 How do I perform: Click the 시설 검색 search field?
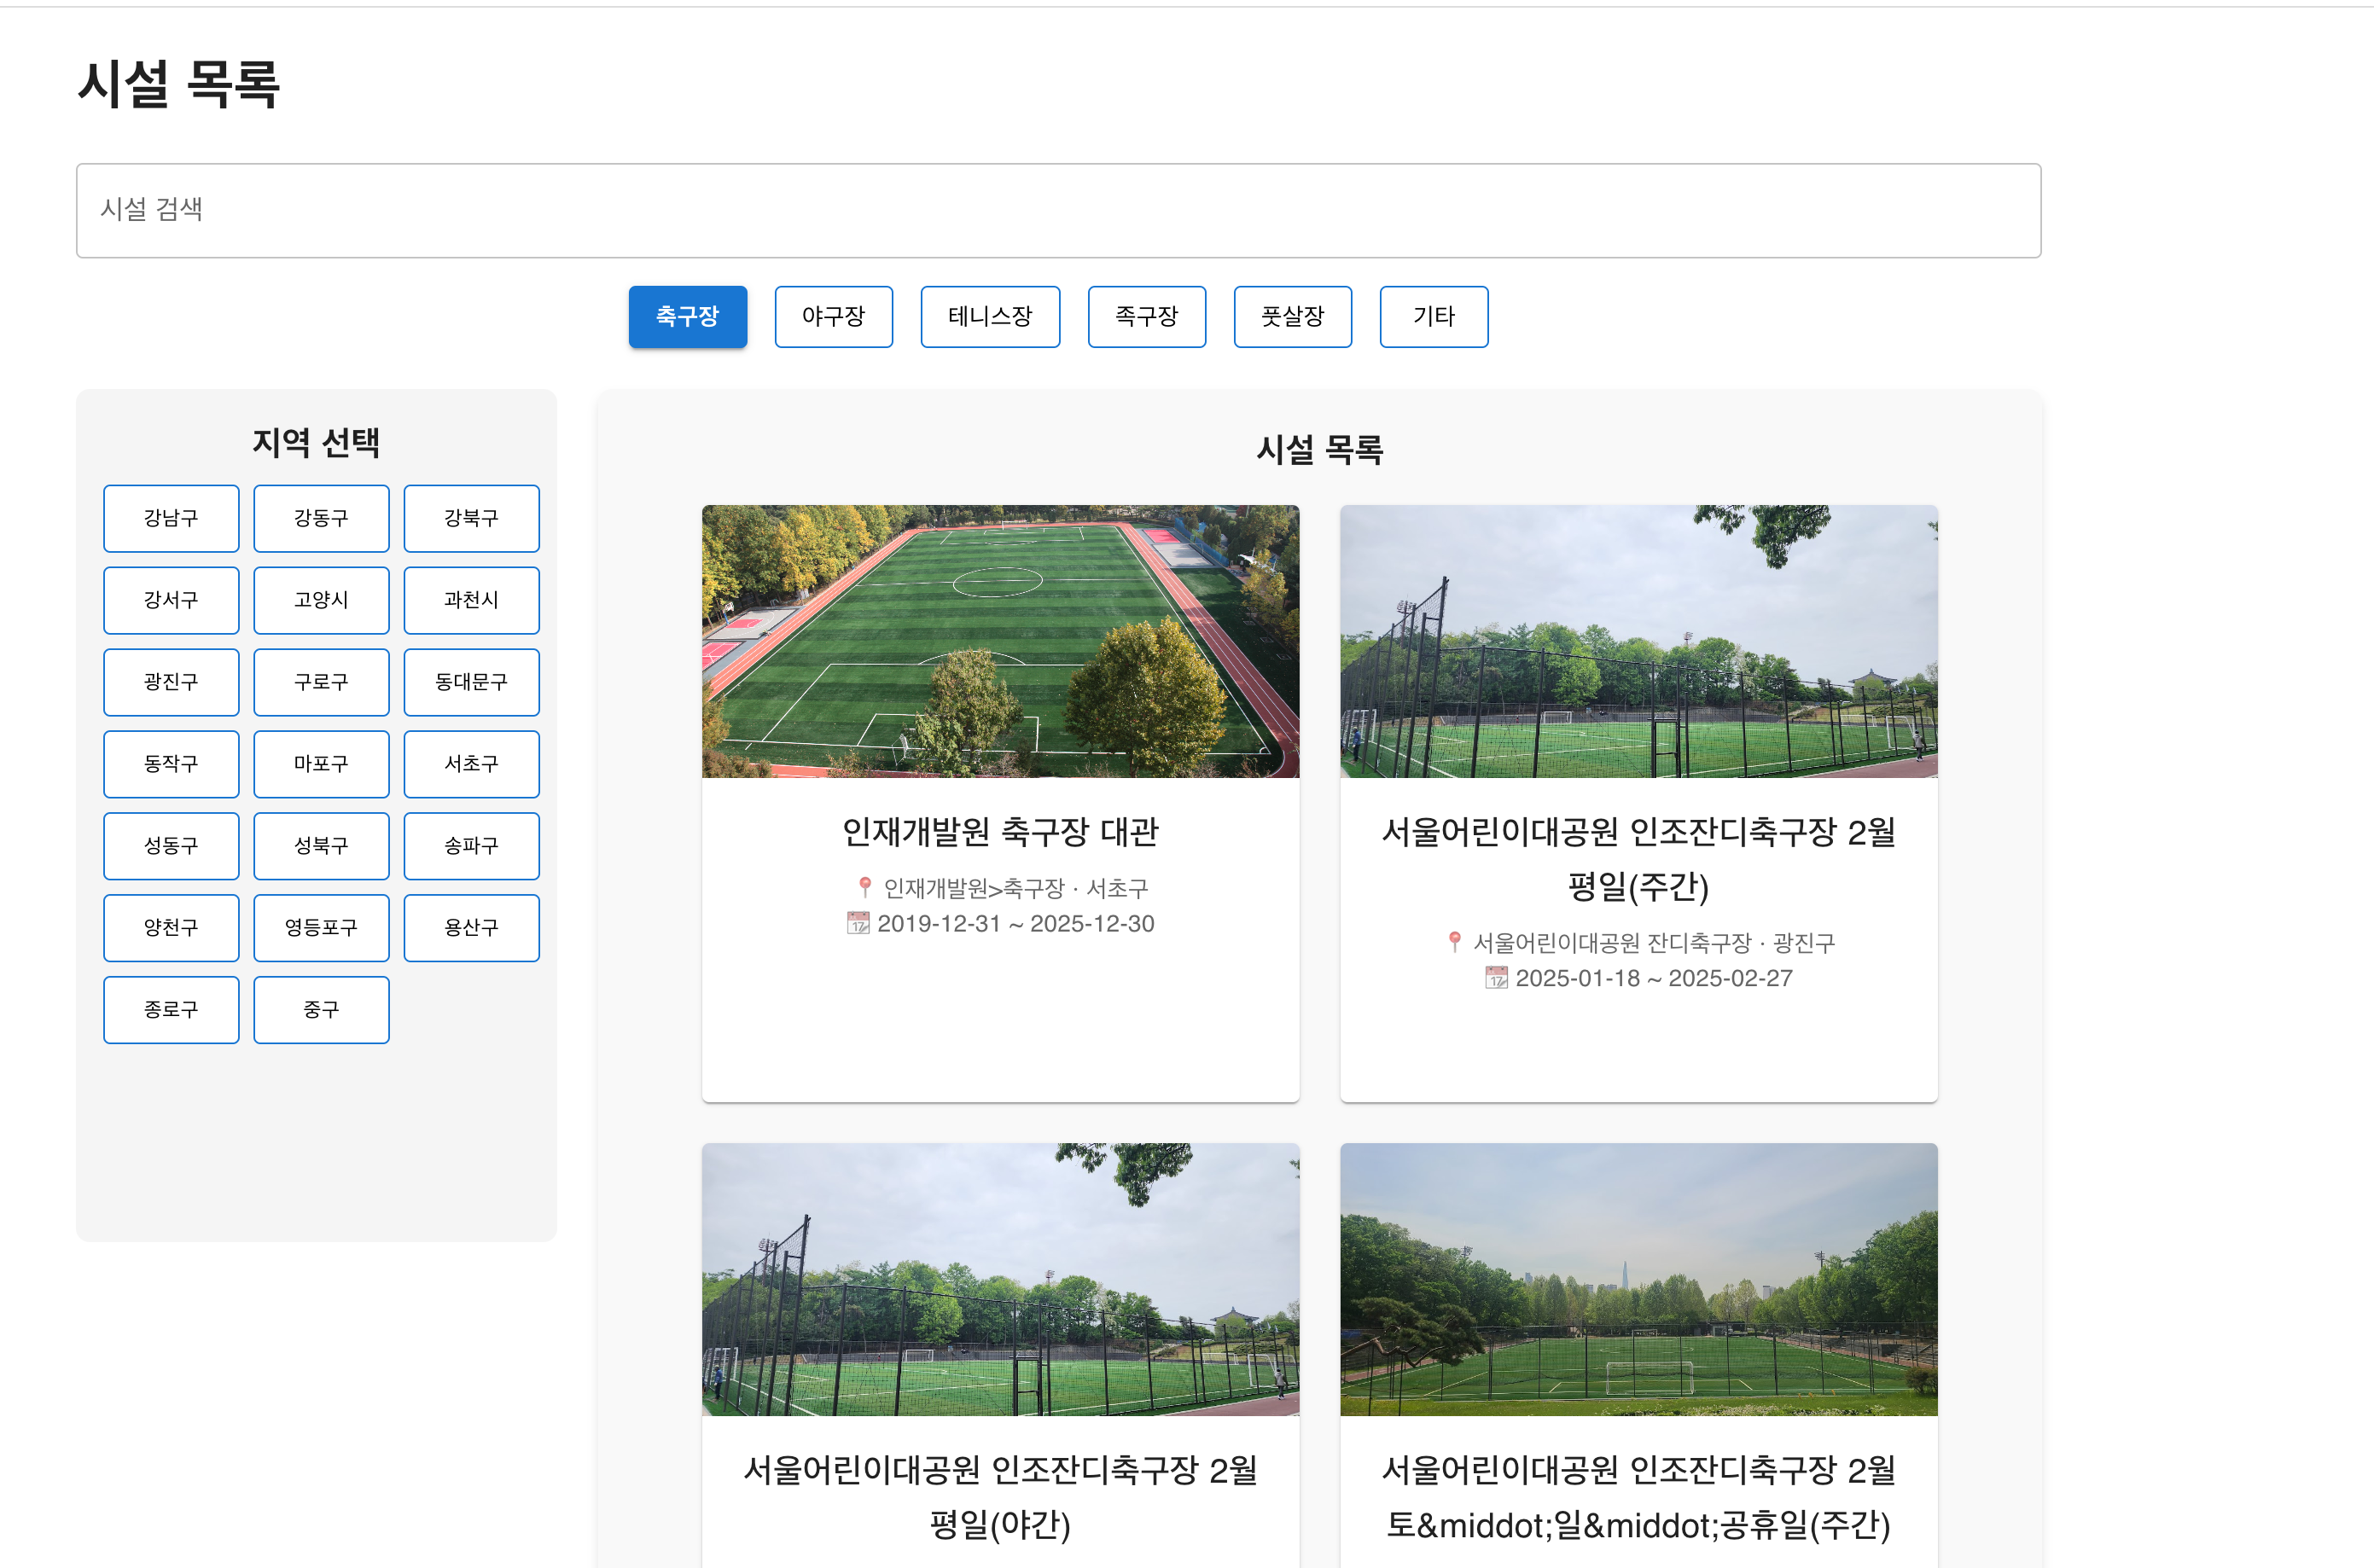1058,210
